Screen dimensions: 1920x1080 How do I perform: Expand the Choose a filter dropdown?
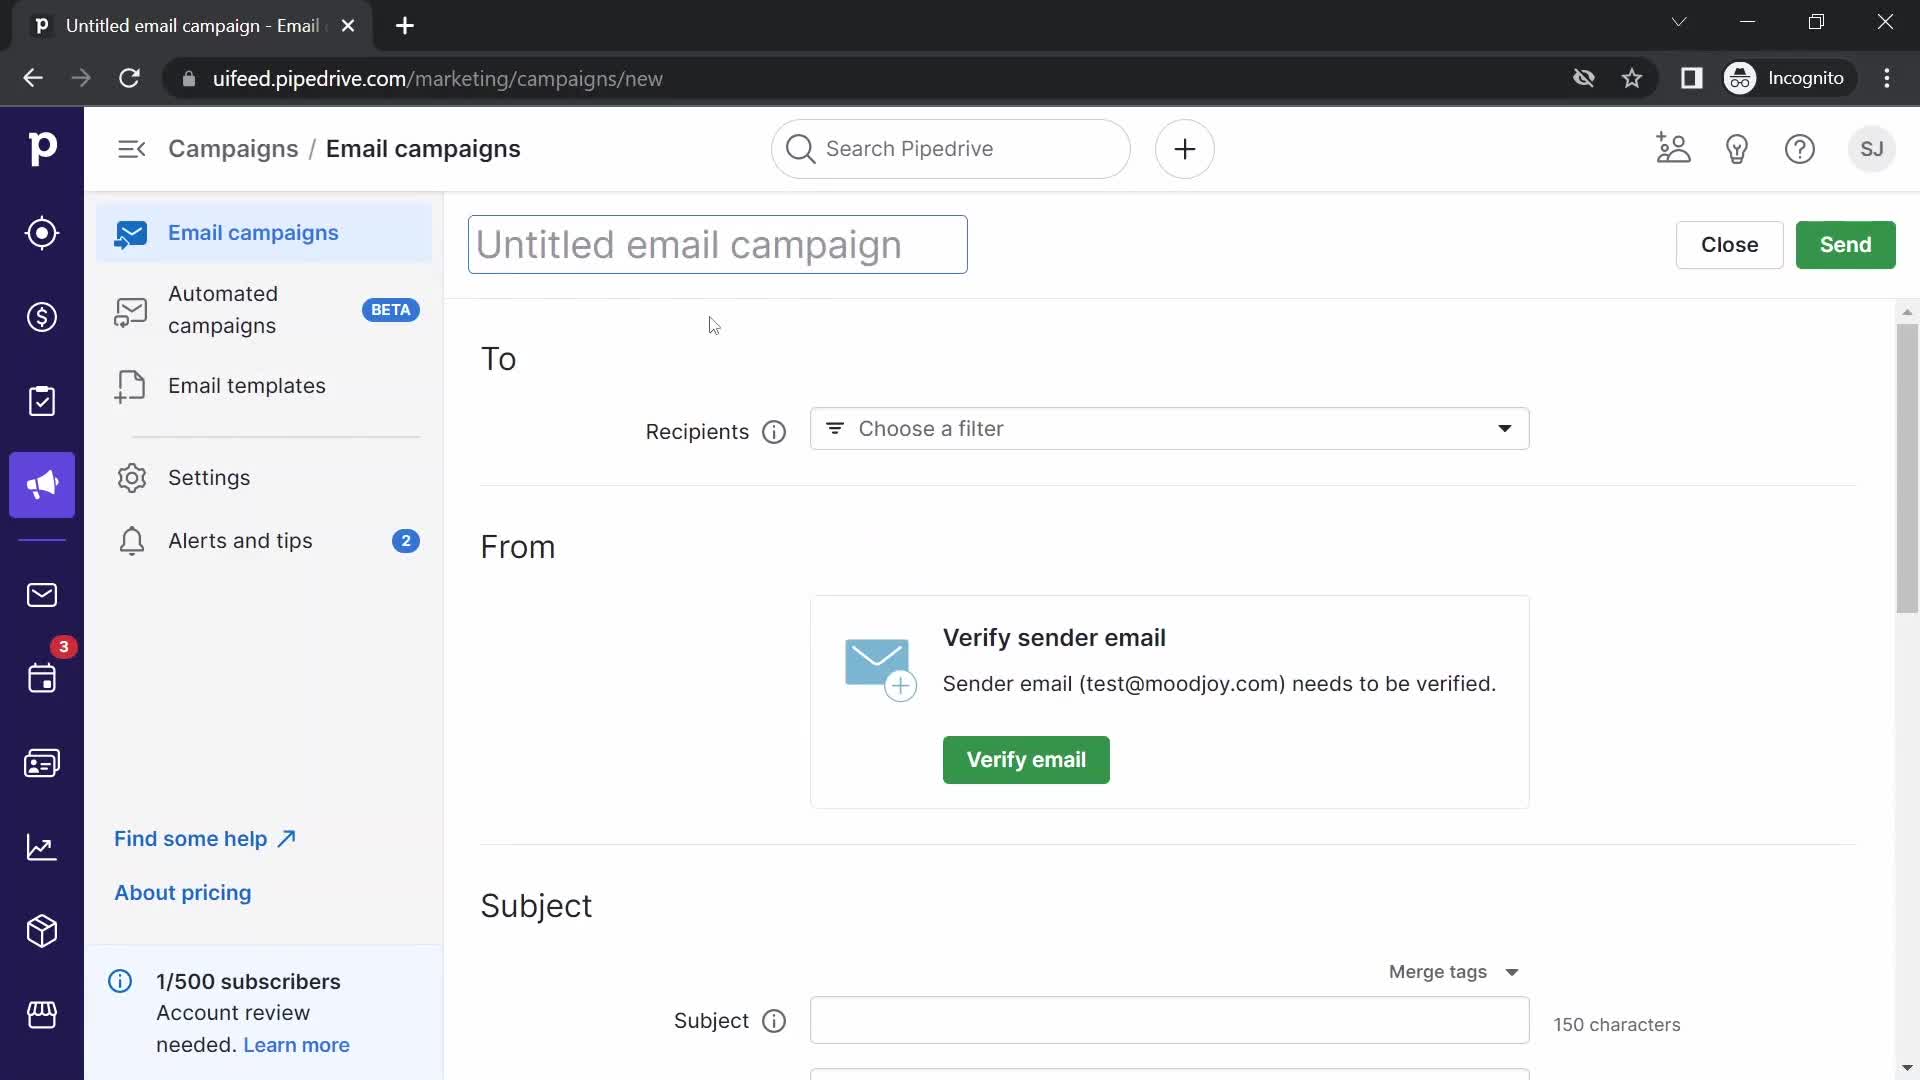tap(1169, 429)
